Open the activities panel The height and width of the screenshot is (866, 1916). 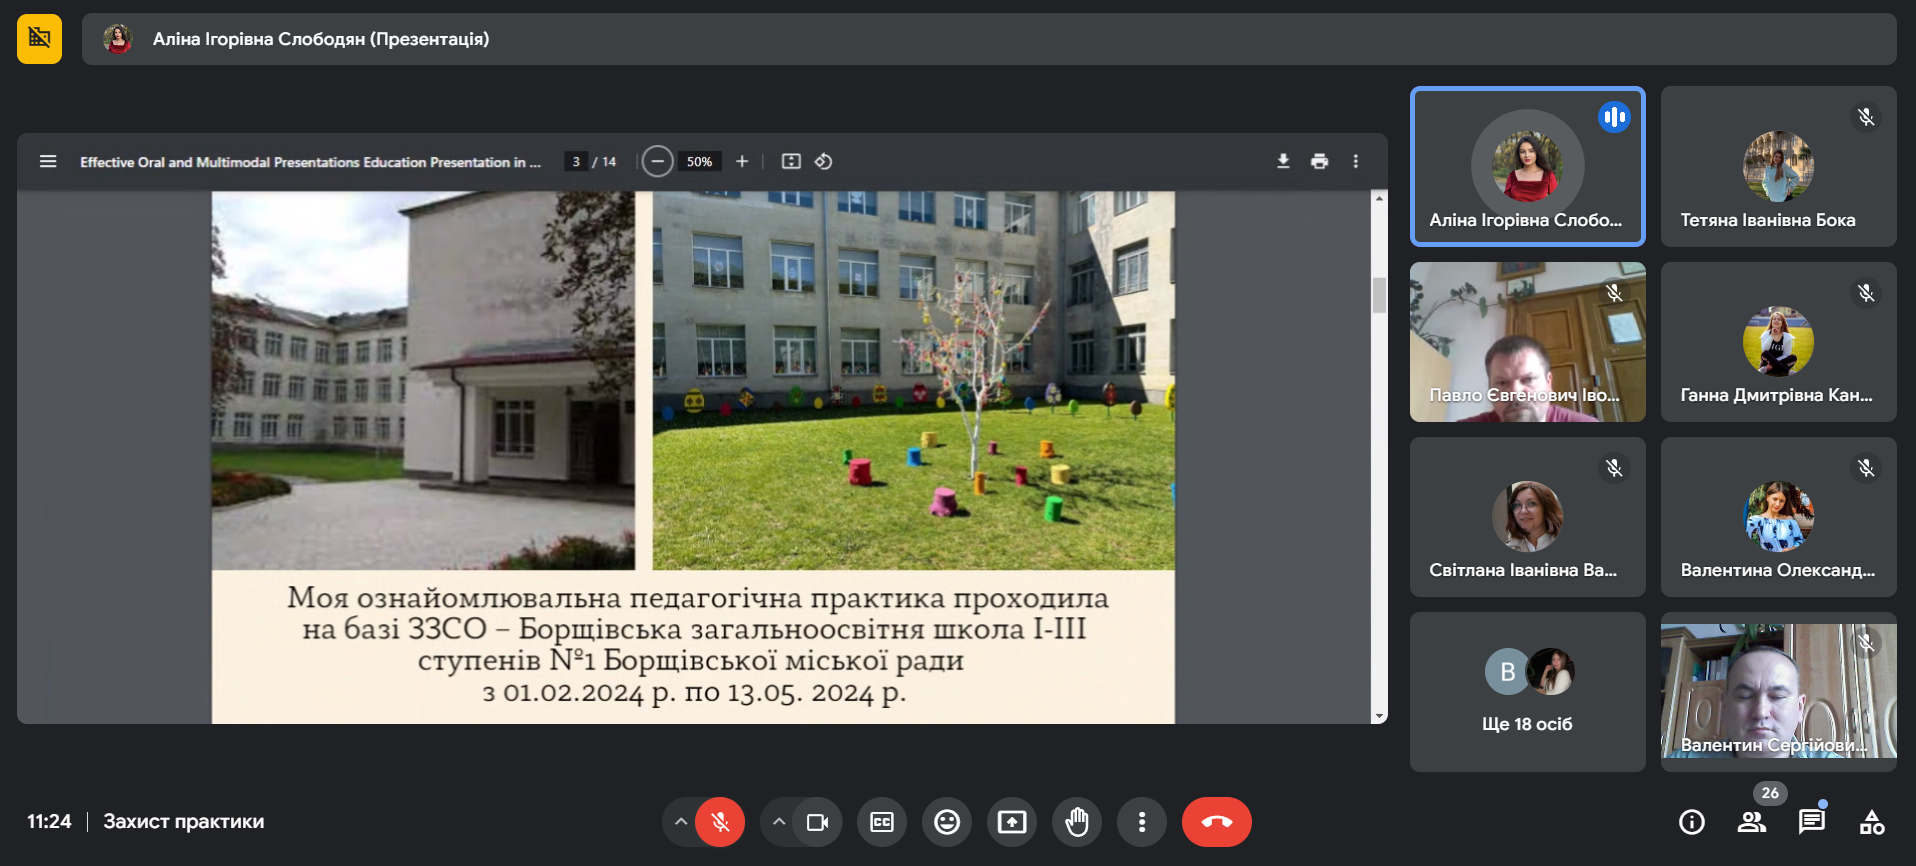[x=1872, y=822]
